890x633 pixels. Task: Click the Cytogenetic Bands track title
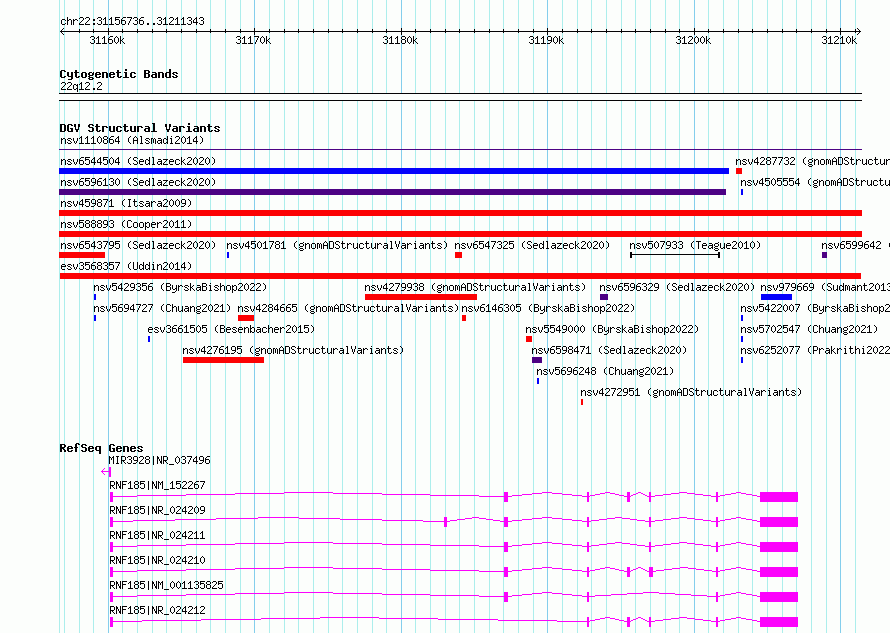[119, 74]
